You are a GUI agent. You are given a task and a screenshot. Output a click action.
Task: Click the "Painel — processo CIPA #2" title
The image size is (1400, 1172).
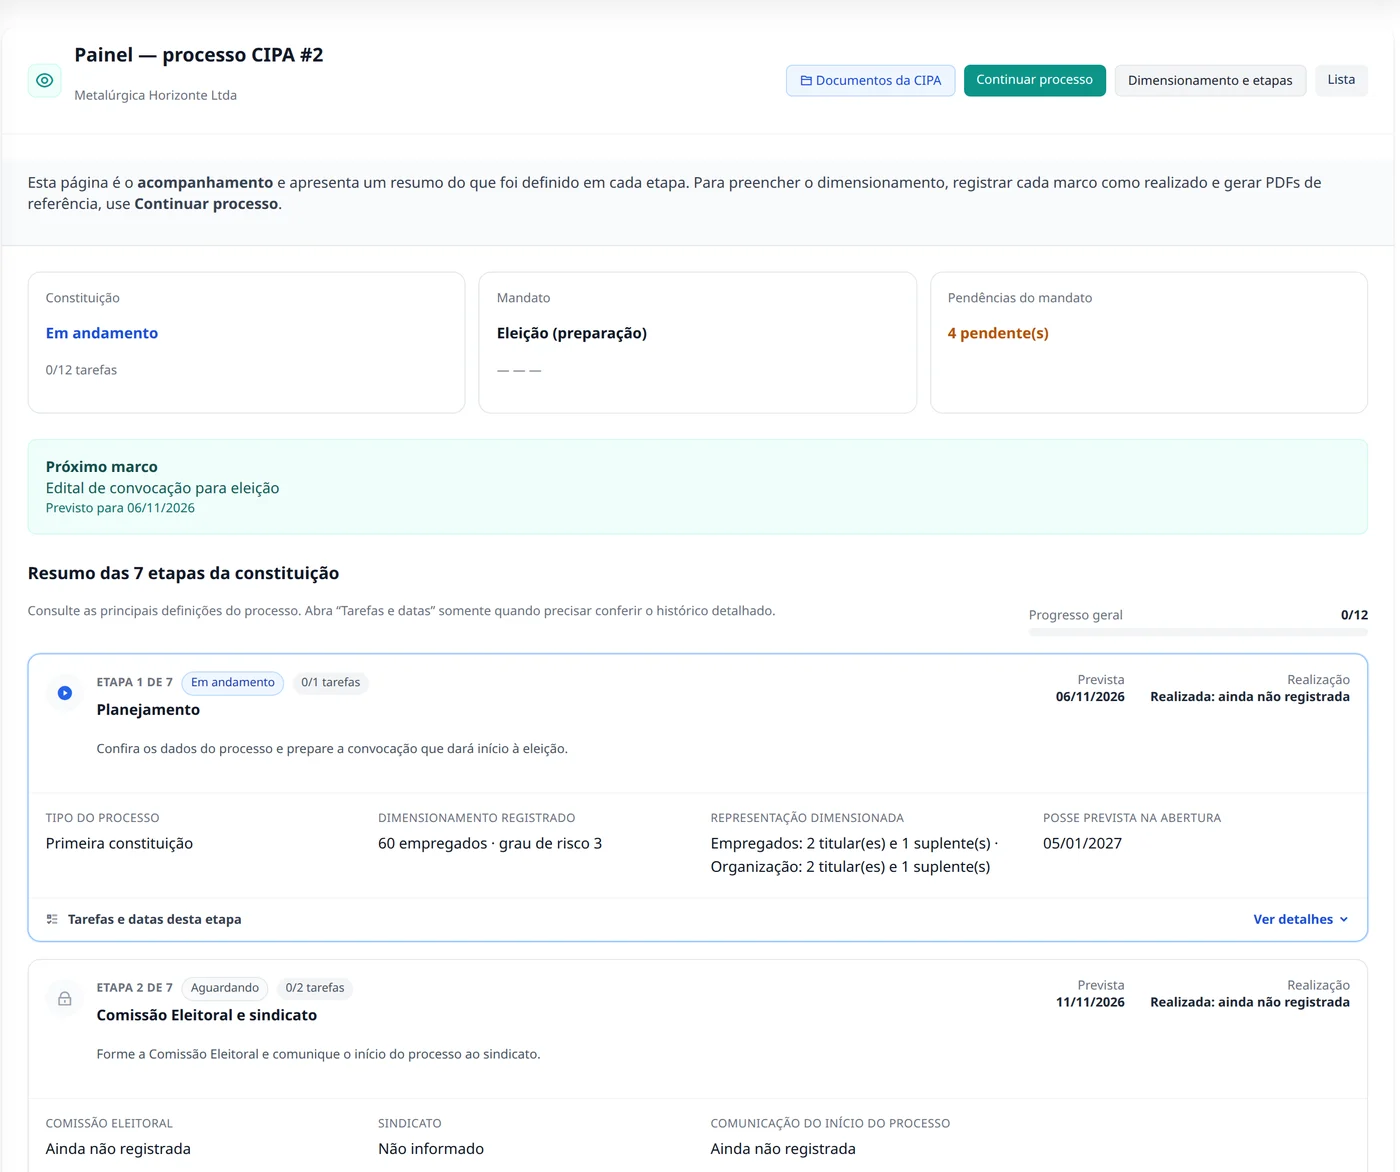[199, 55]
